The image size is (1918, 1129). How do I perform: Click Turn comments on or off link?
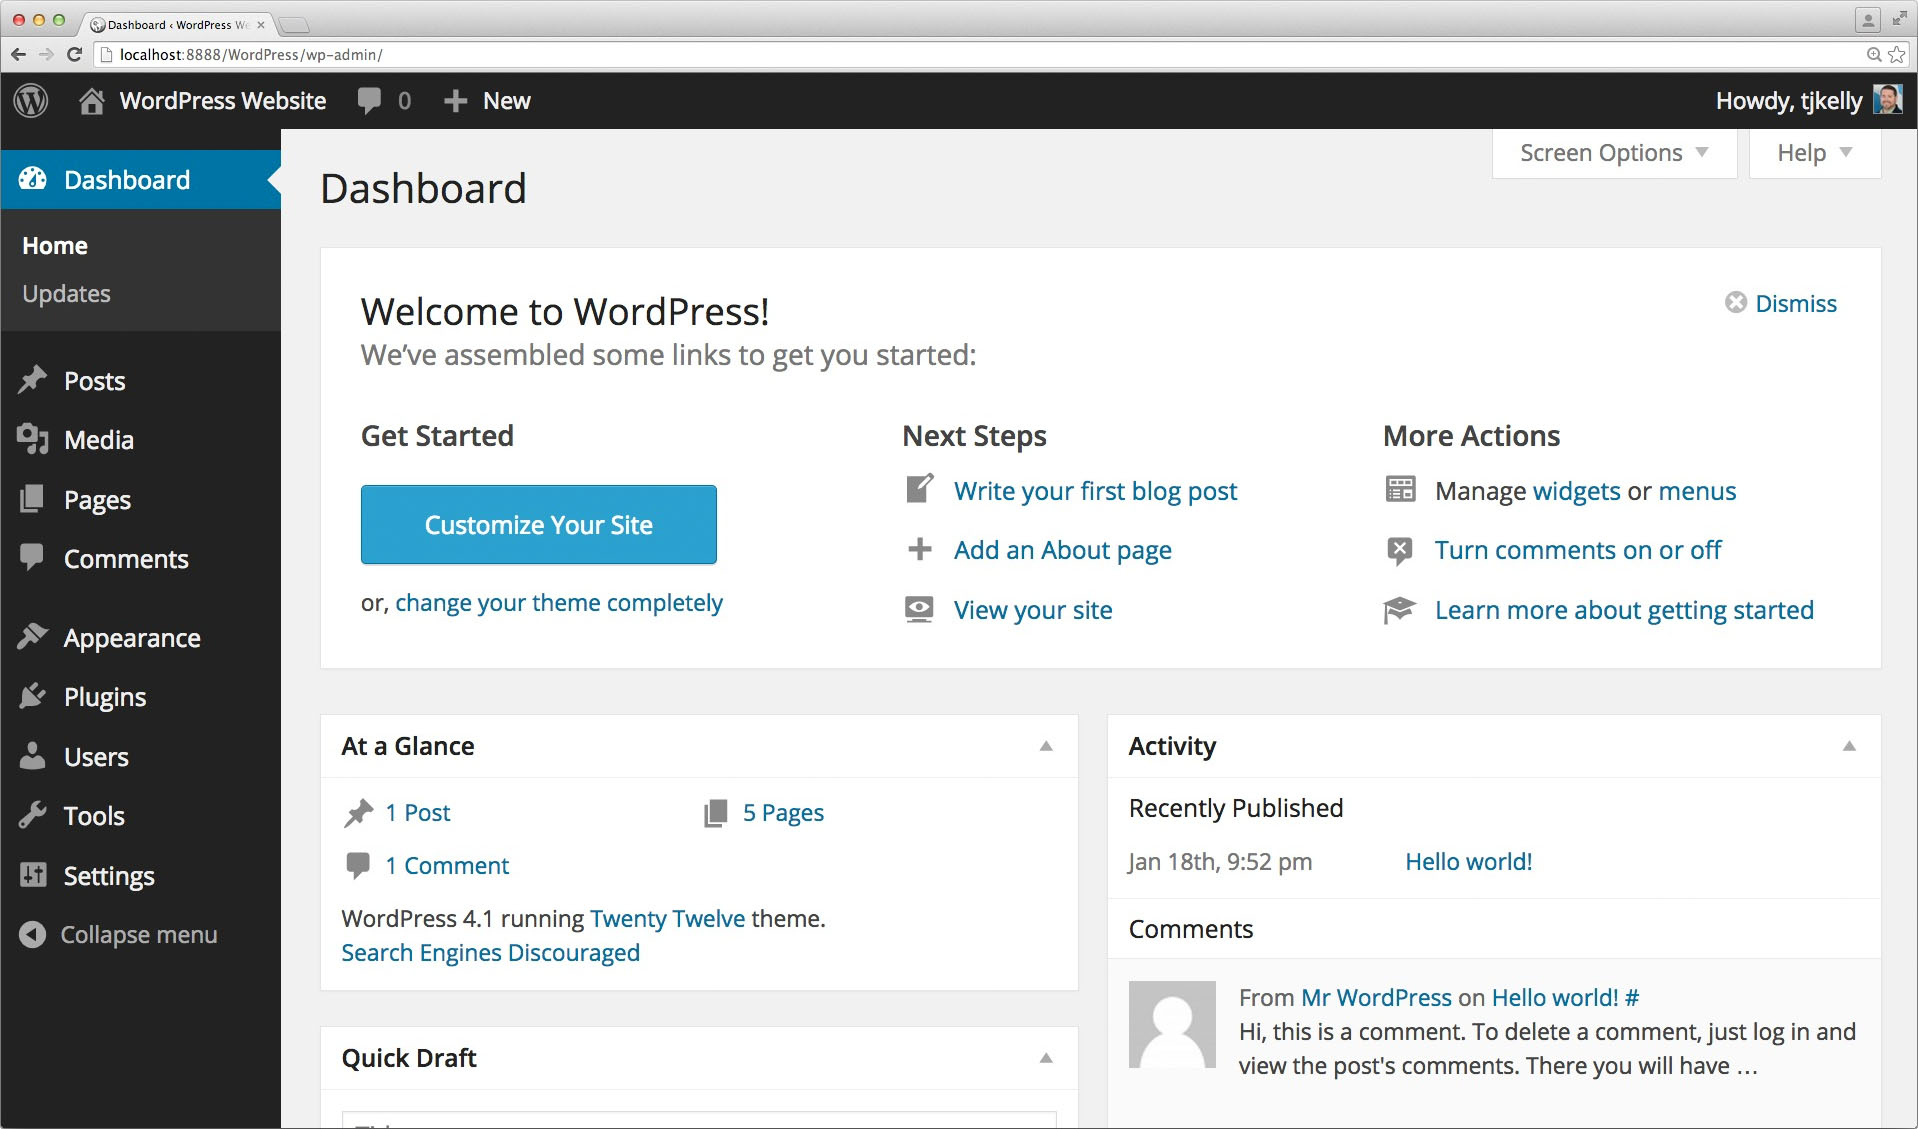tap(1578, 550)
